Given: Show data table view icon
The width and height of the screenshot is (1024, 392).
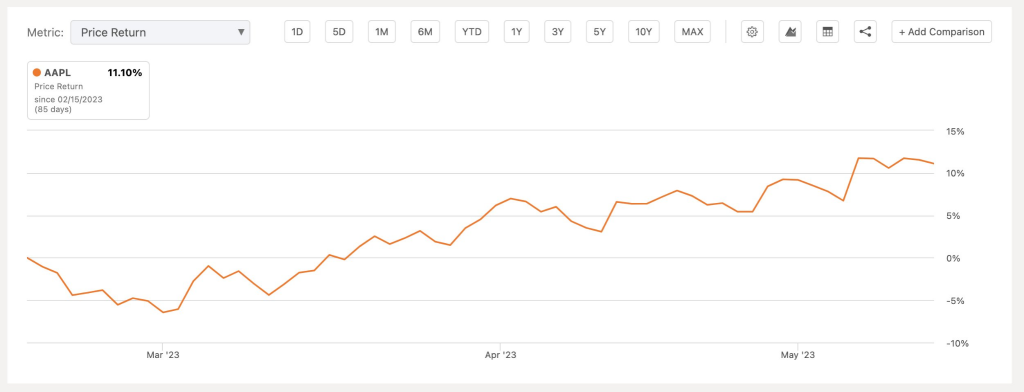Looking at the screenshot, I should (827, 31).
